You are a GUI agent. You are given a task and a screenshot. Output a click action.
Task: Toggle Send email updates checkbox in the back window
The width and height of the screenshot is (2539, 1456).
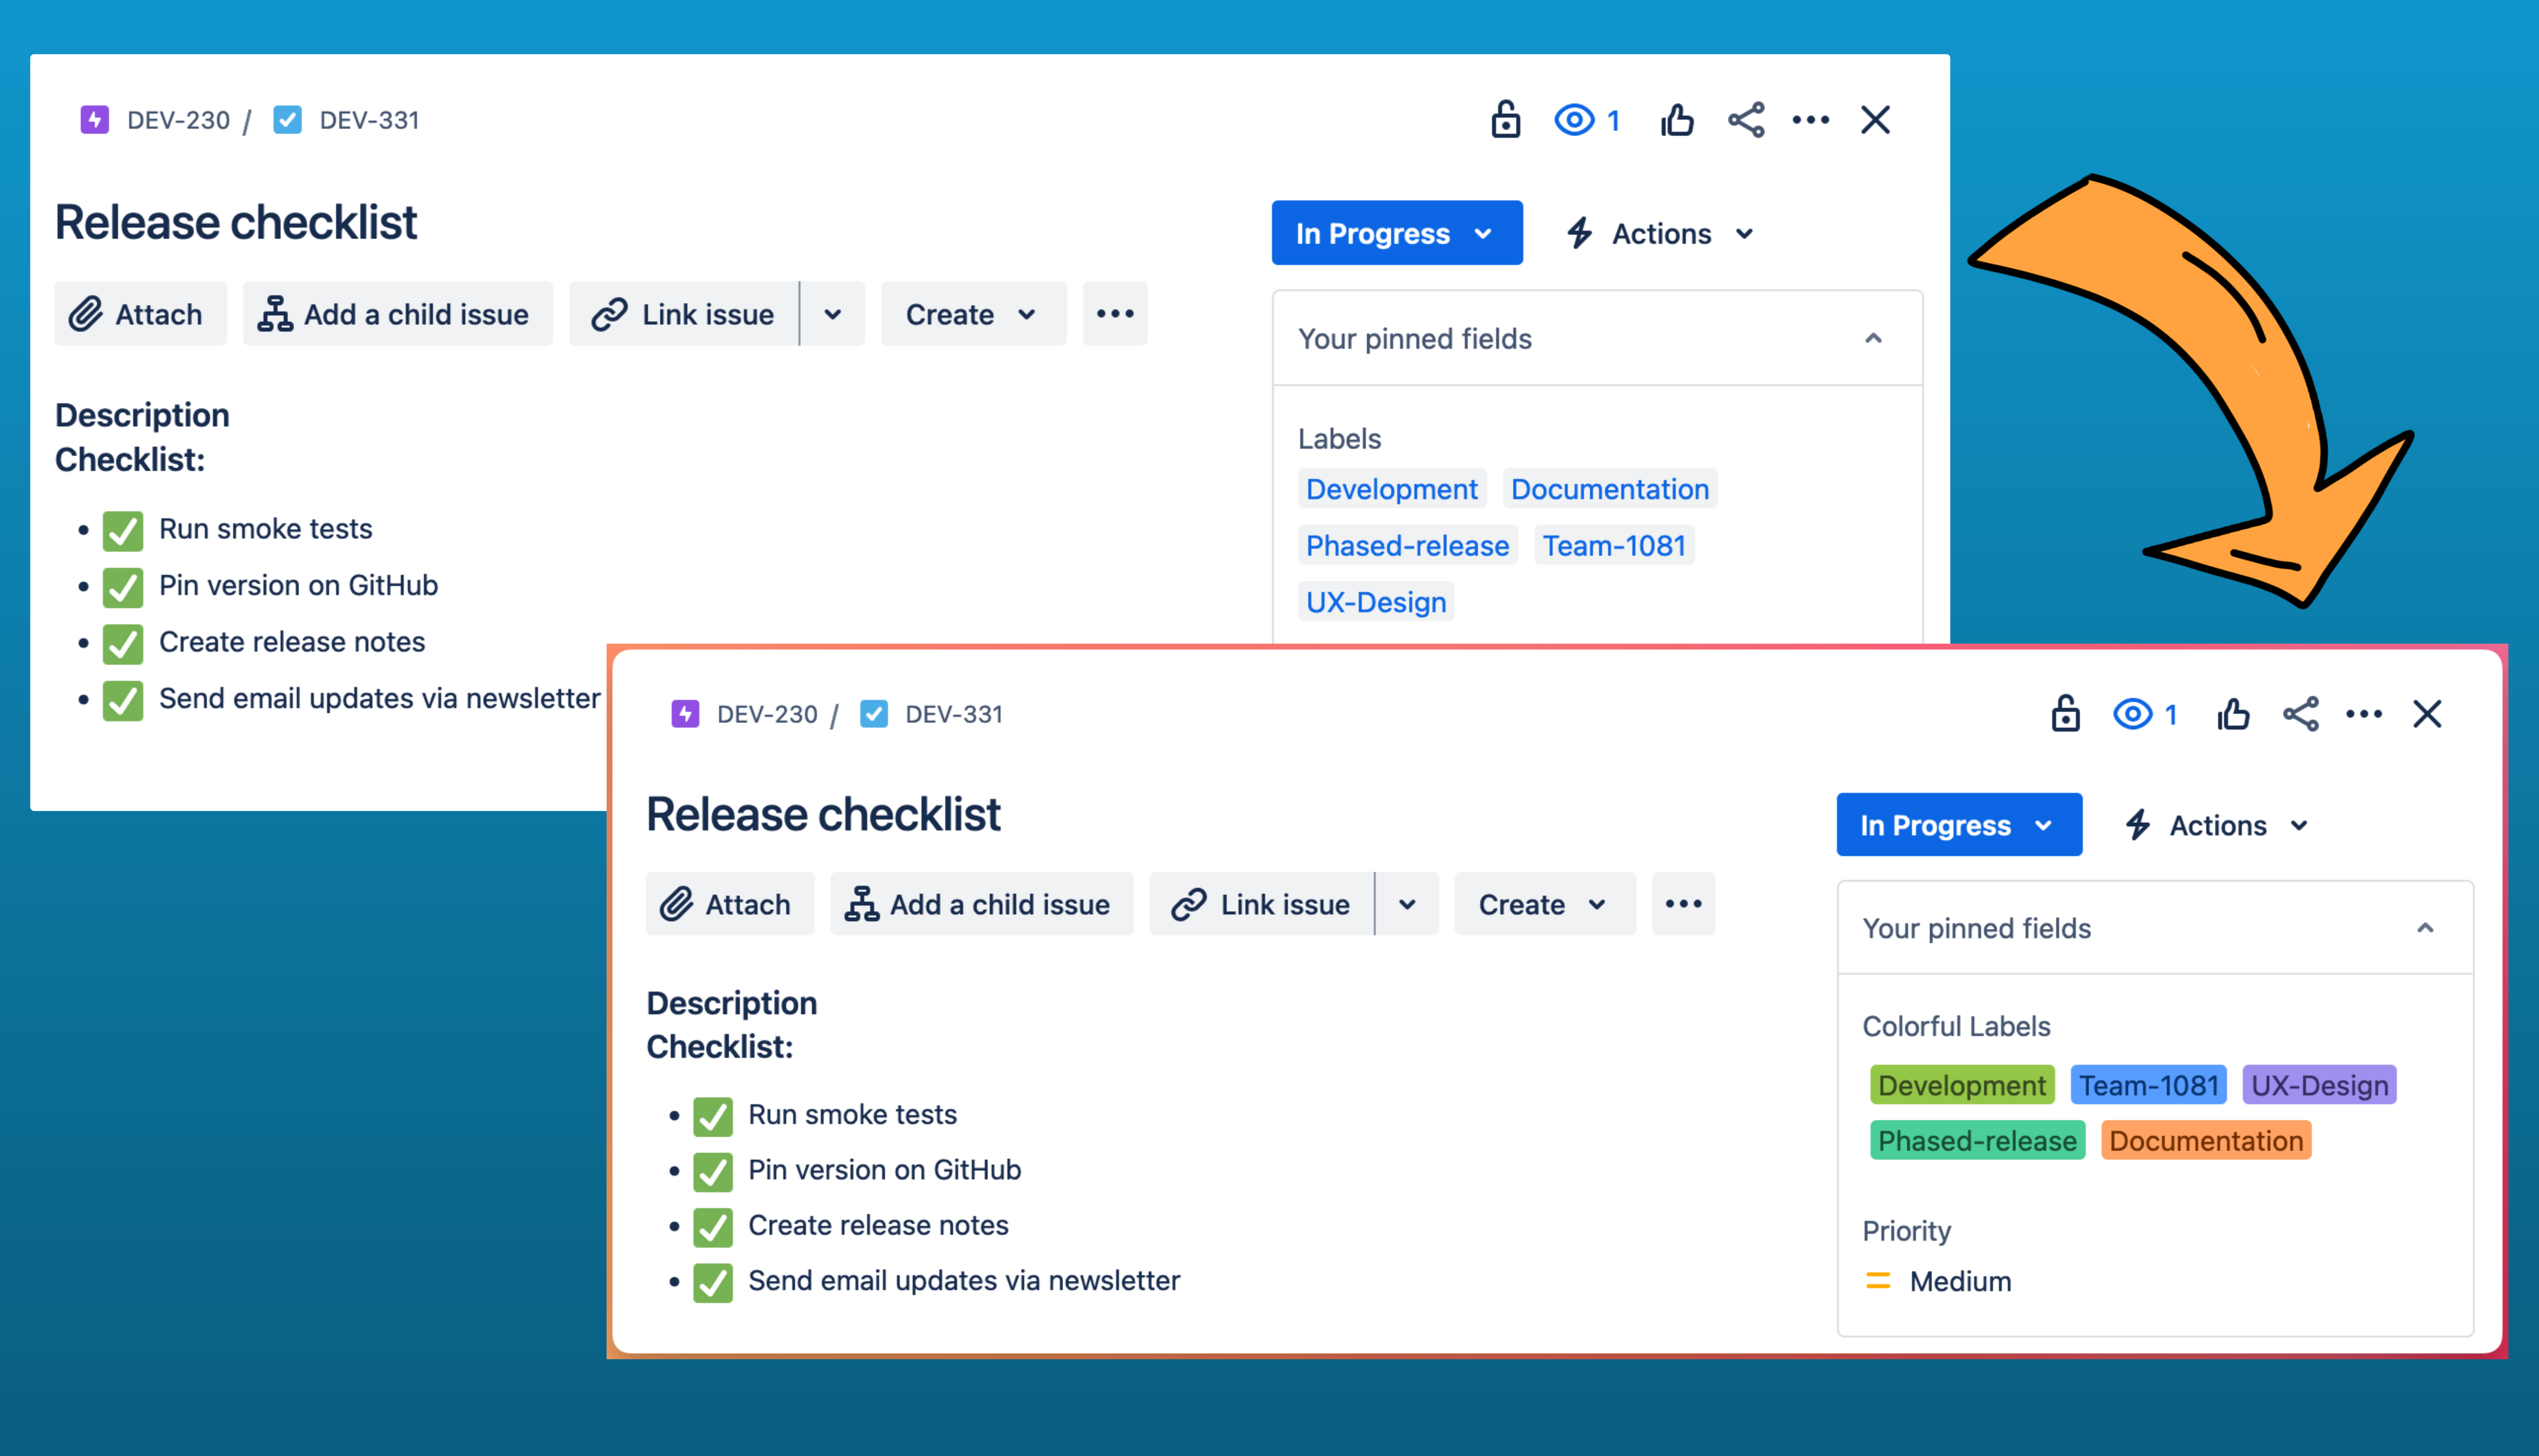point(123,700)
